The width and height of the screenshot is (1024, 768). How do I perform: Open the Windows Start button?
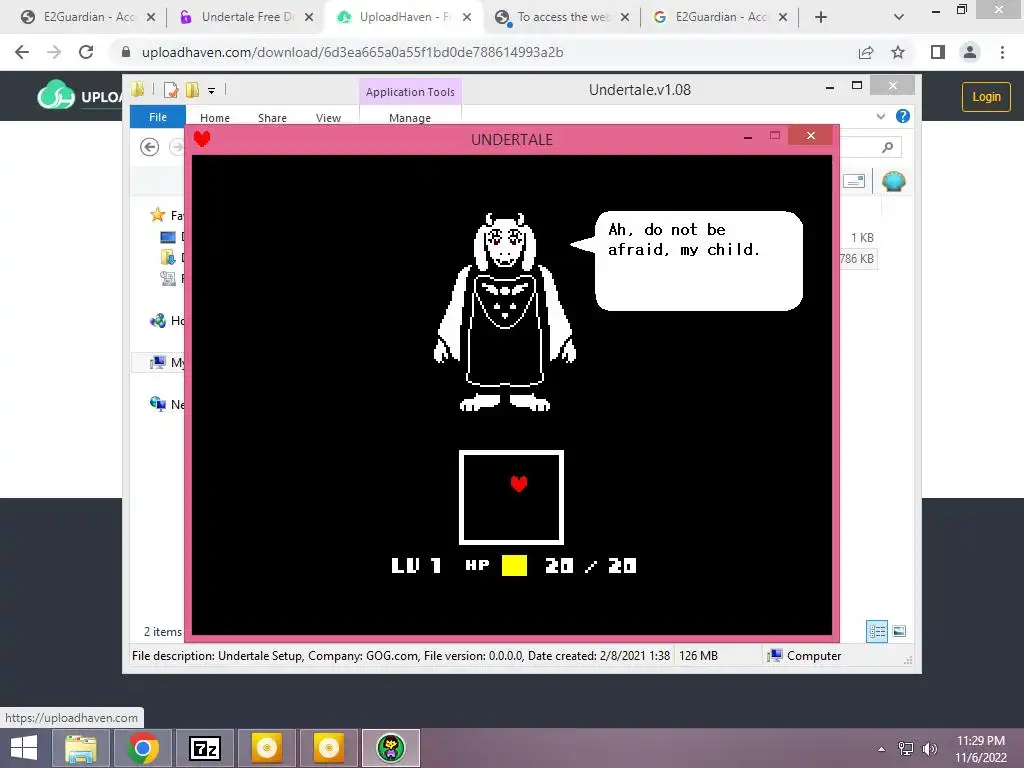(x=24, y=748)
